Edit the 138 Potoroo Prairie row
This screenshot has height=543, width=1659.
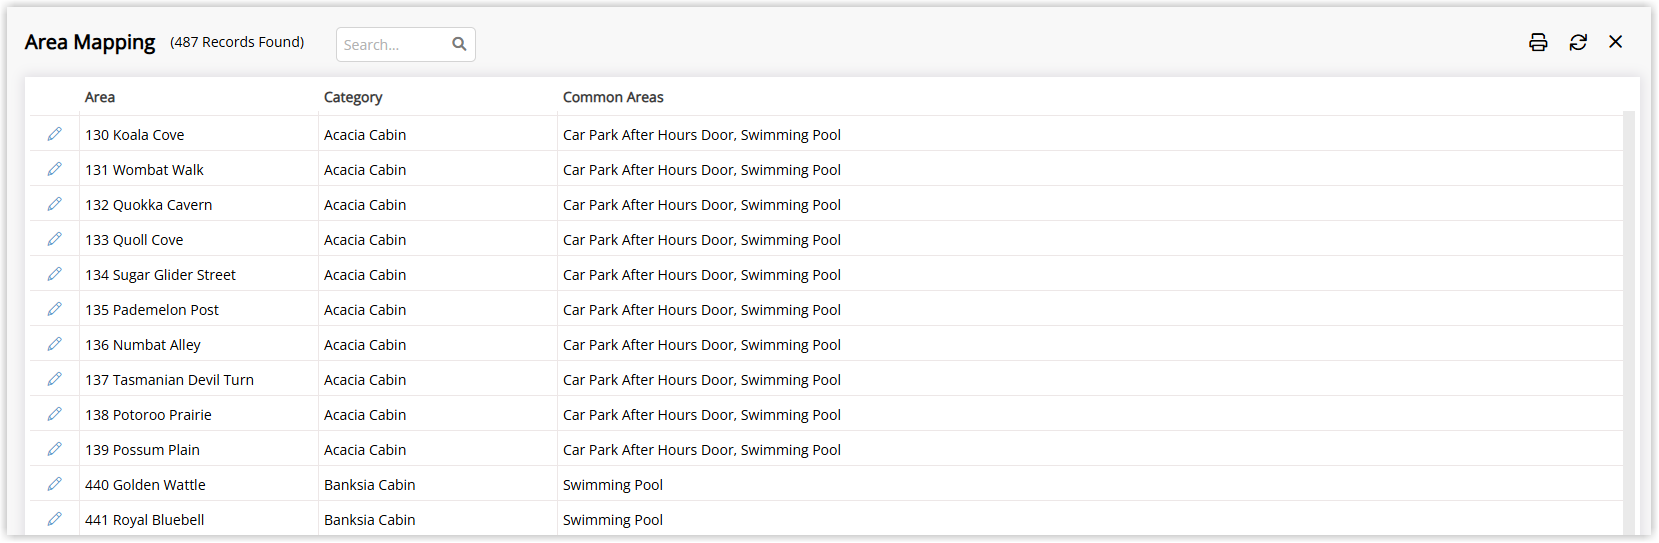pyautogui.click(x=55, y=414)
